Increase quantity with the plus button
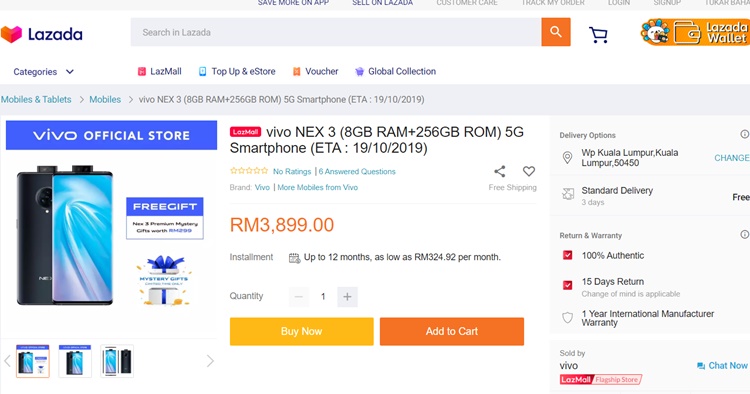Image resolution: width=750 pixels, height=394 pixels. pos(347,296)
